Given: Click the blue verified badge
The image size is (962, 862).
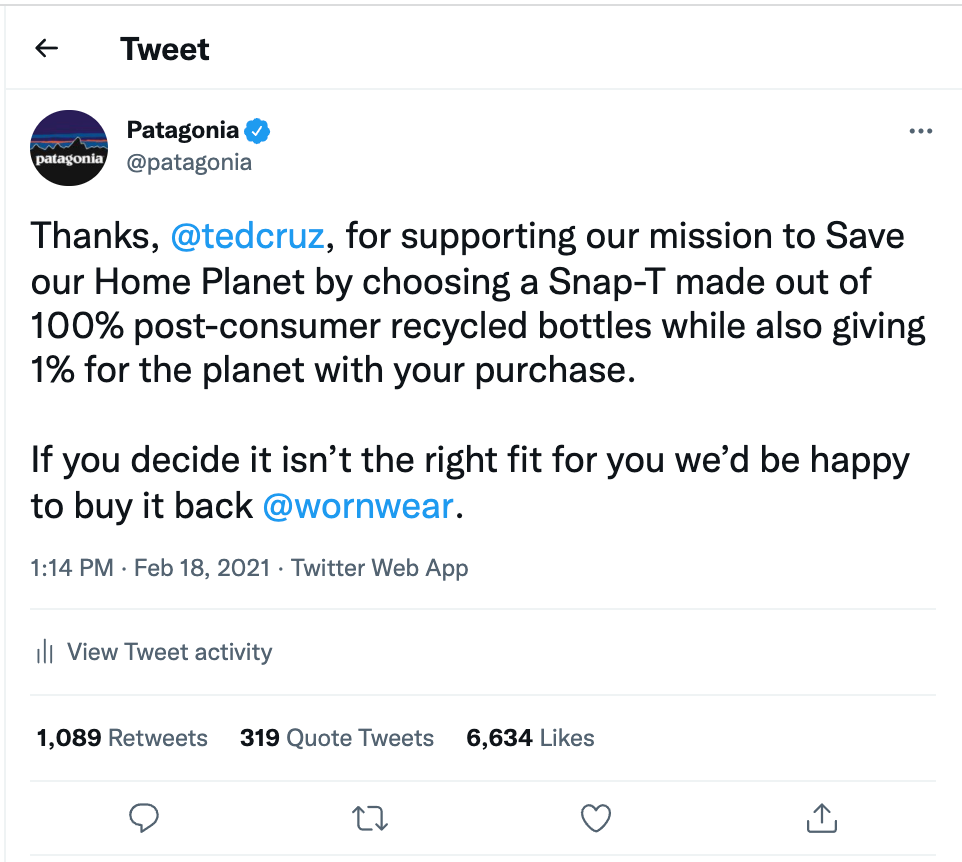Looking at the screenshot, I should [x=259, y=130].
